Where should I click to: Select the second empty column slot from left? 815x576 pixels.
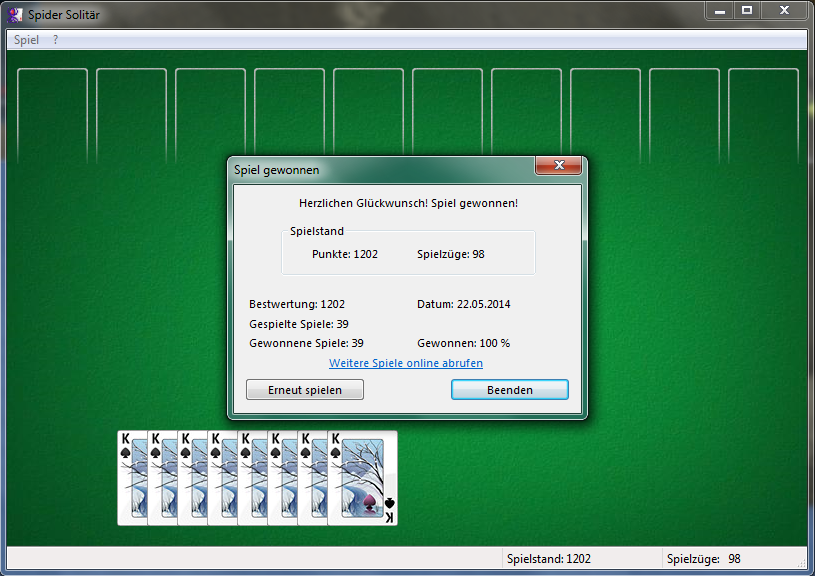coord(131,115)
